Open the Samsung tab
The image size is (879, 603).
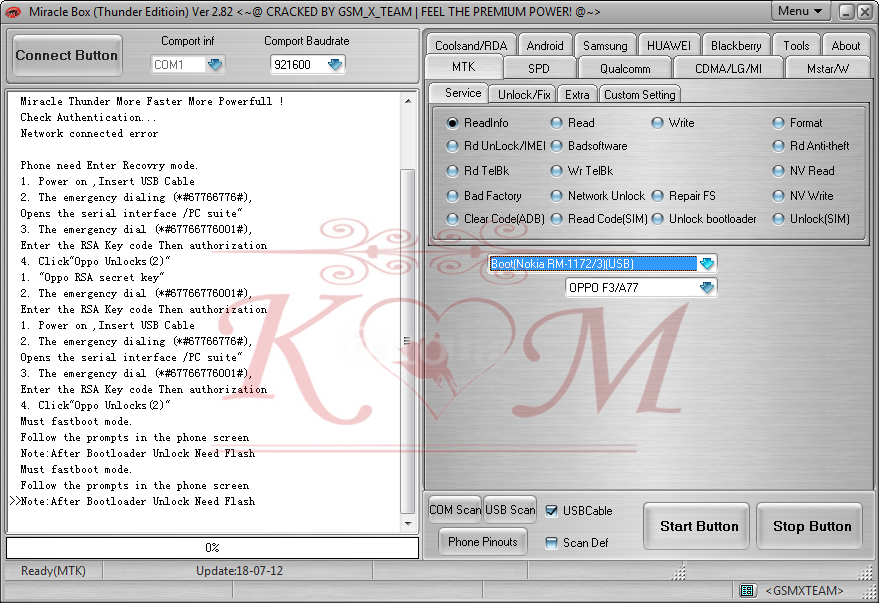[605, 45]
